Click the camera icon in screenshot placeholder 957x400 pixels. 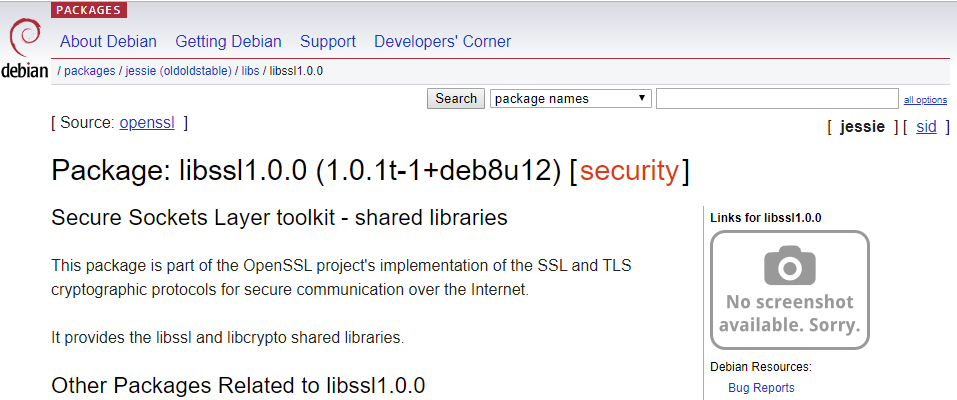[790, 264]
